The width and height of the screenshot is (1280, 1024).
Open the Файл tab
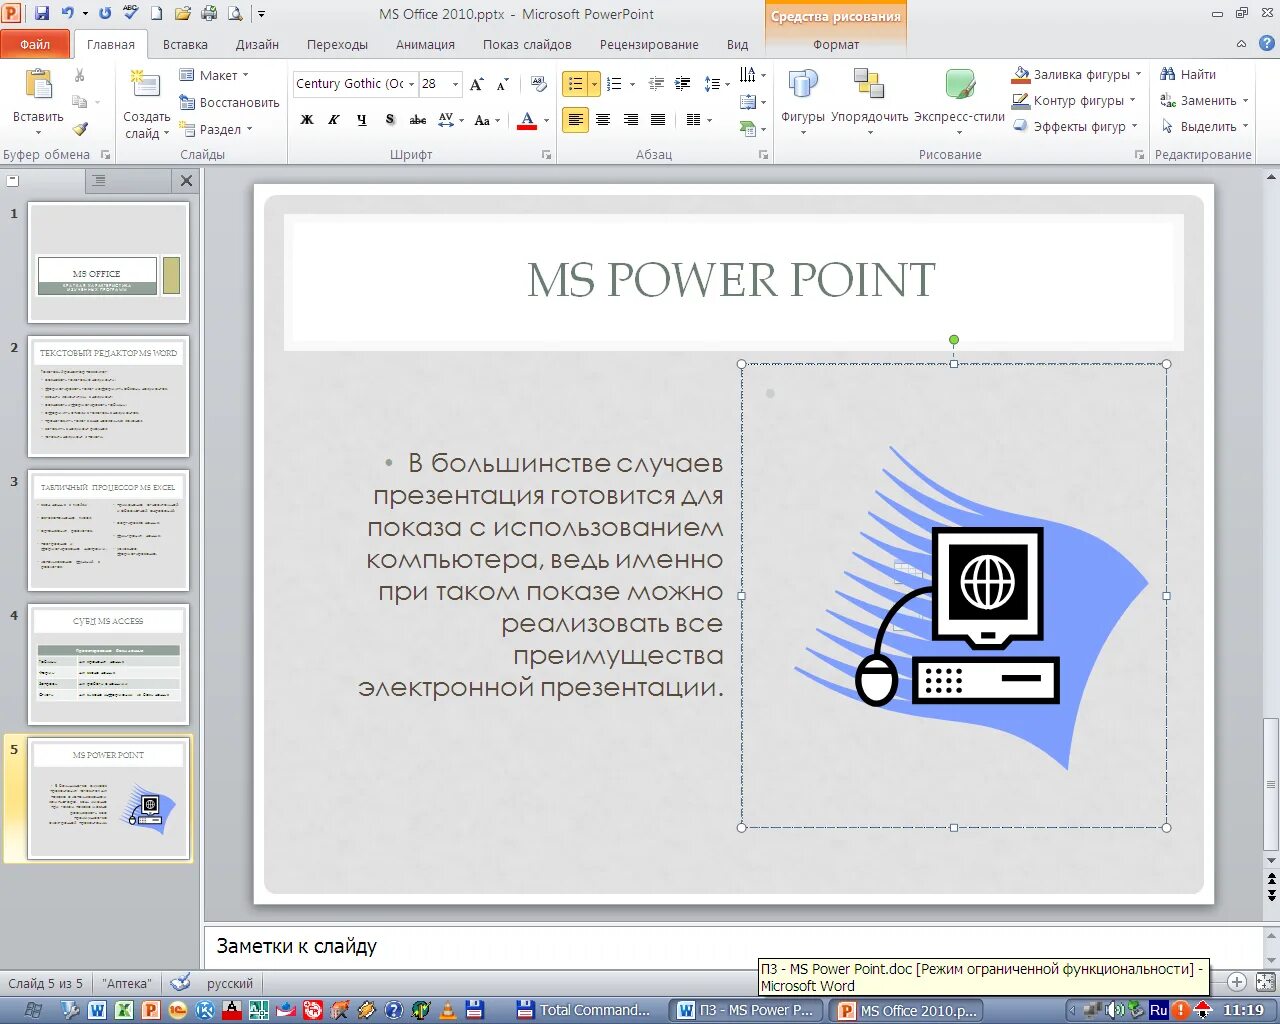point(35,44)
